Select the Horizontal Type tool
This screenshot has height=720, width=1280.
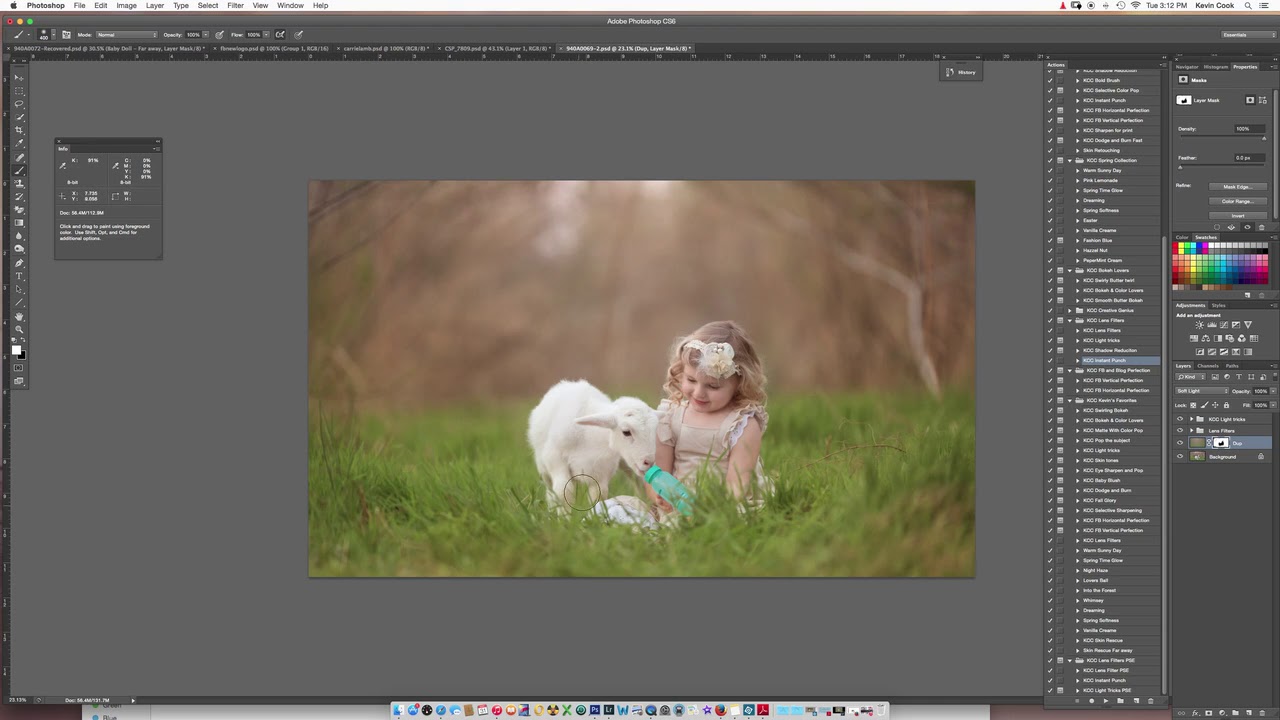click(18, 276)
